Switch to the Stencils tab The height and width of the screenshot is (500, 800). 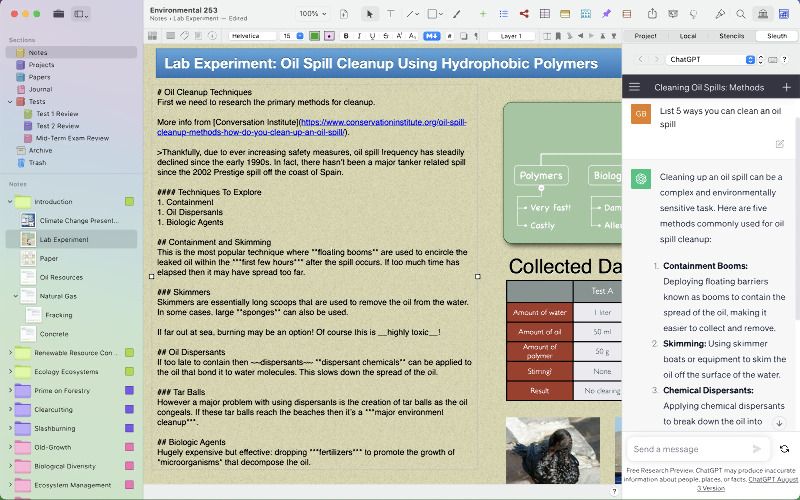(731, 36)
